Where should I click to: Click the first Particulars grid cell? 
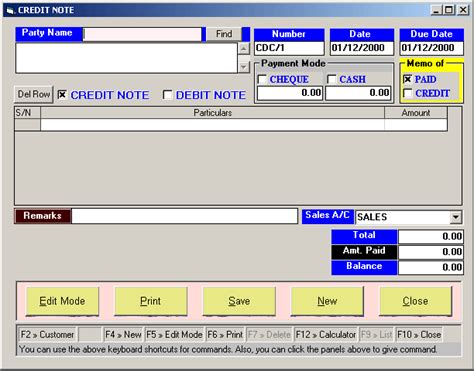click(212, 125)
